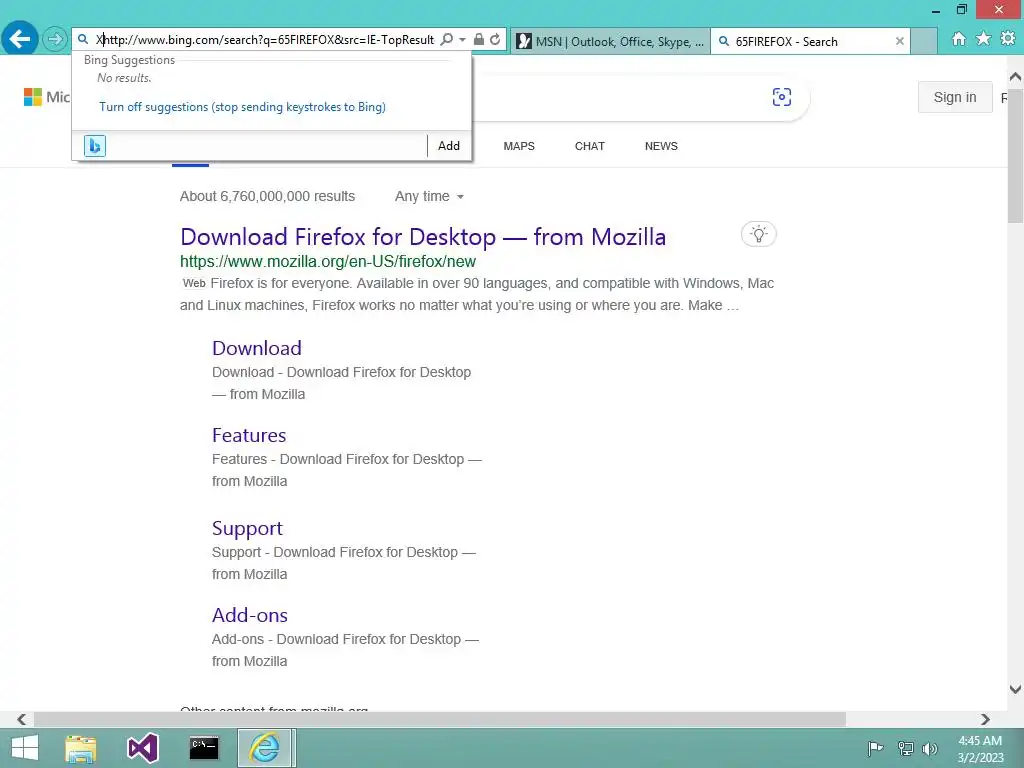Screen dimensions: 1024x768
Task: Click the Sign in button
Action: pyautogui.click(x=955, y=97)
